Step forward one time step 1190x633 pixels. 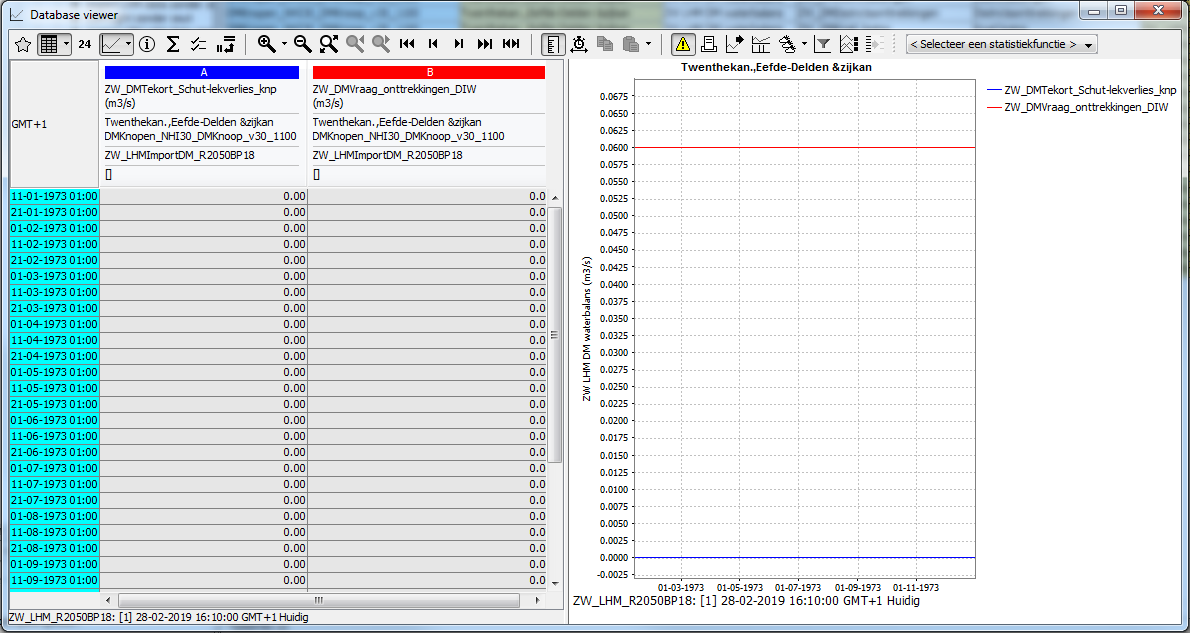point(459,44)
